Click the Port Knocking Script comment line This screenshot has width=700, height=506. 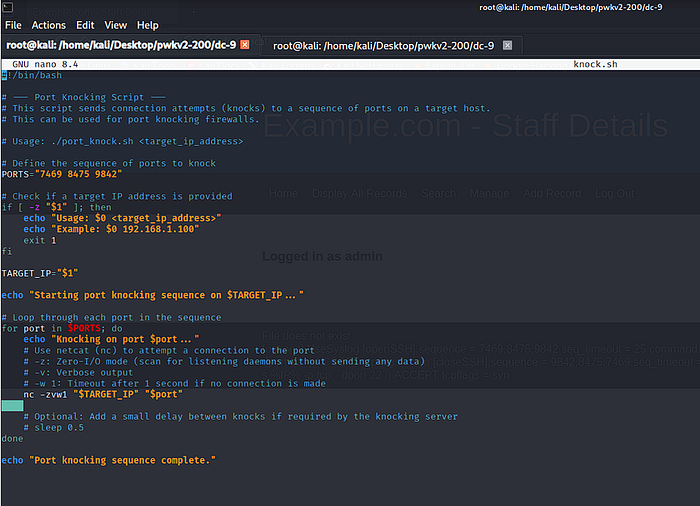tap(83, 97)
